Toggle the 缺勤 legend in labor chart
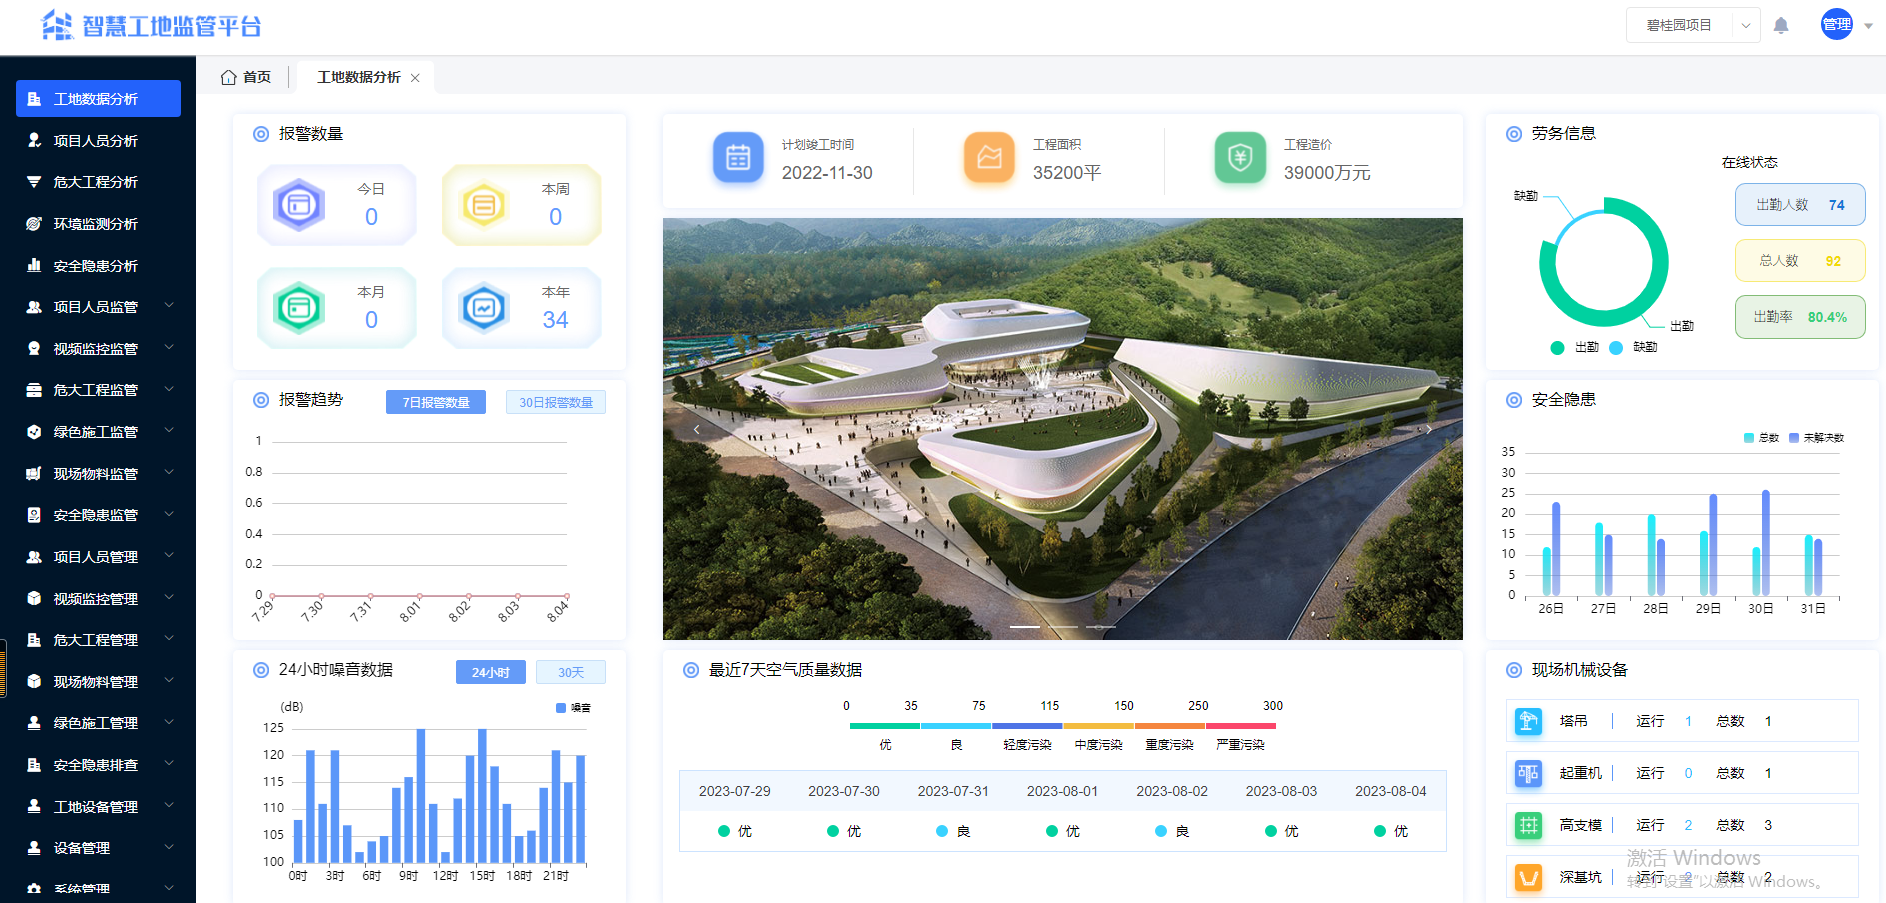This screenshot has height=903, width=1886. point(1633,347)
